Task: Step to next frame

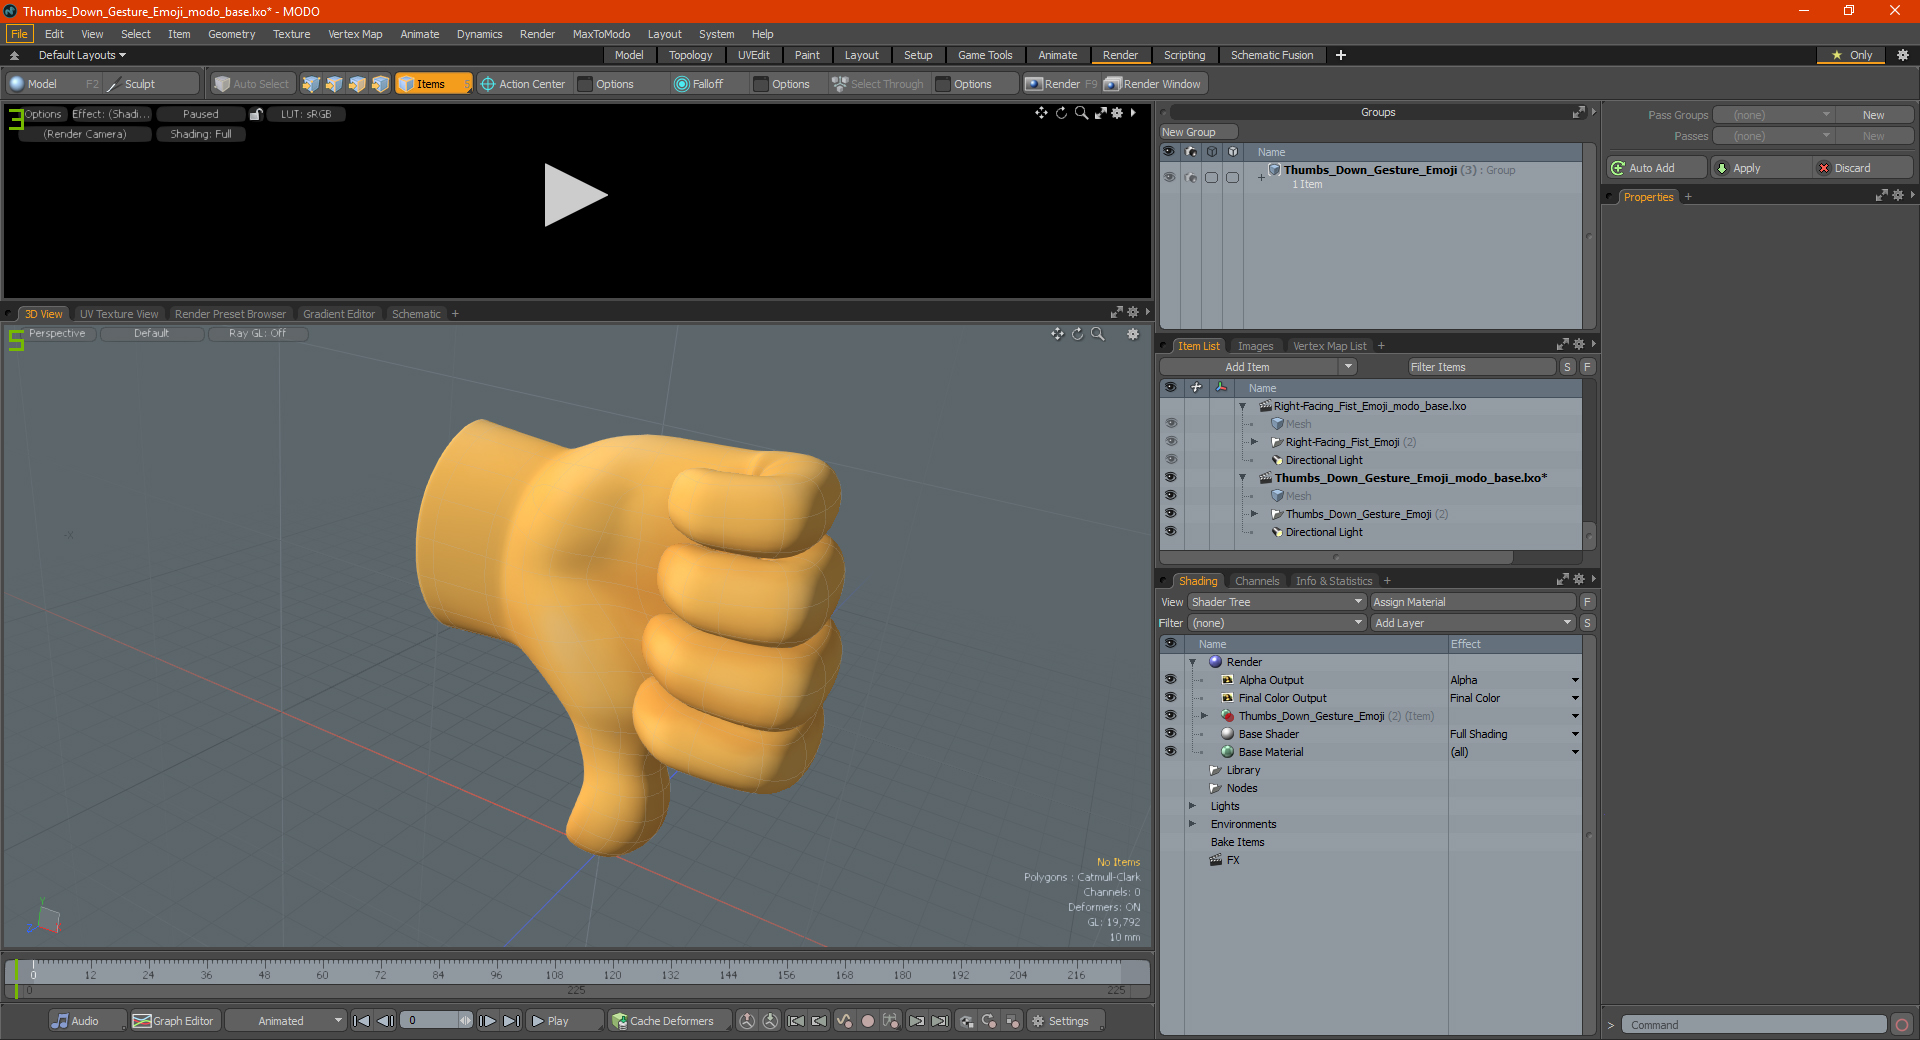Action: [487, 1021]
